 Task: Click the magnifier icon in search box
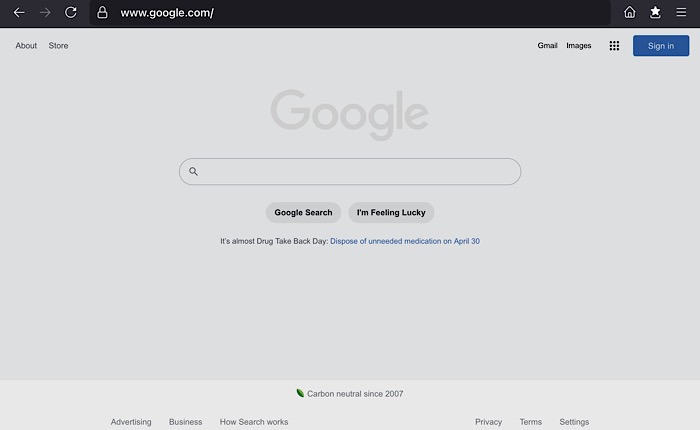(193, 171)
